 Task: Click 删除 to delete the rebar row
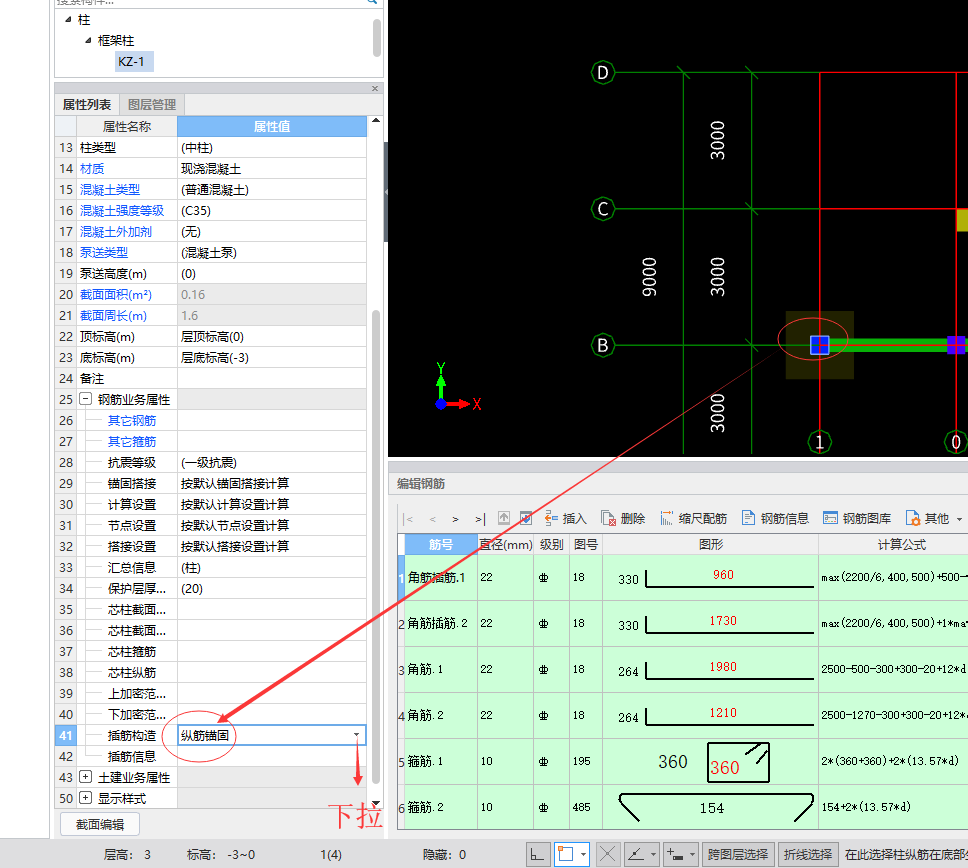coord(623,519)
